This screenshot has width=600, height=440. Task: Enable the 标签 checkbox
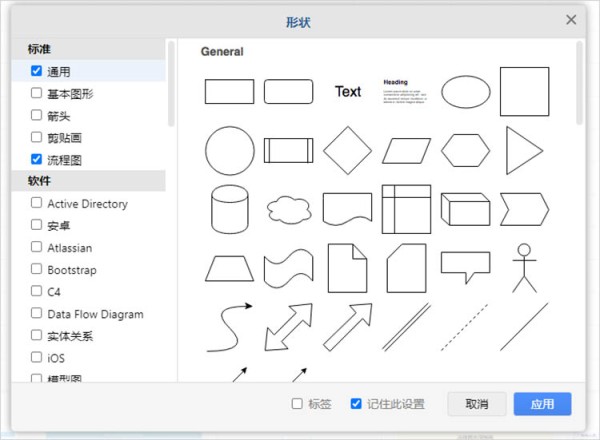pos(297,404)
